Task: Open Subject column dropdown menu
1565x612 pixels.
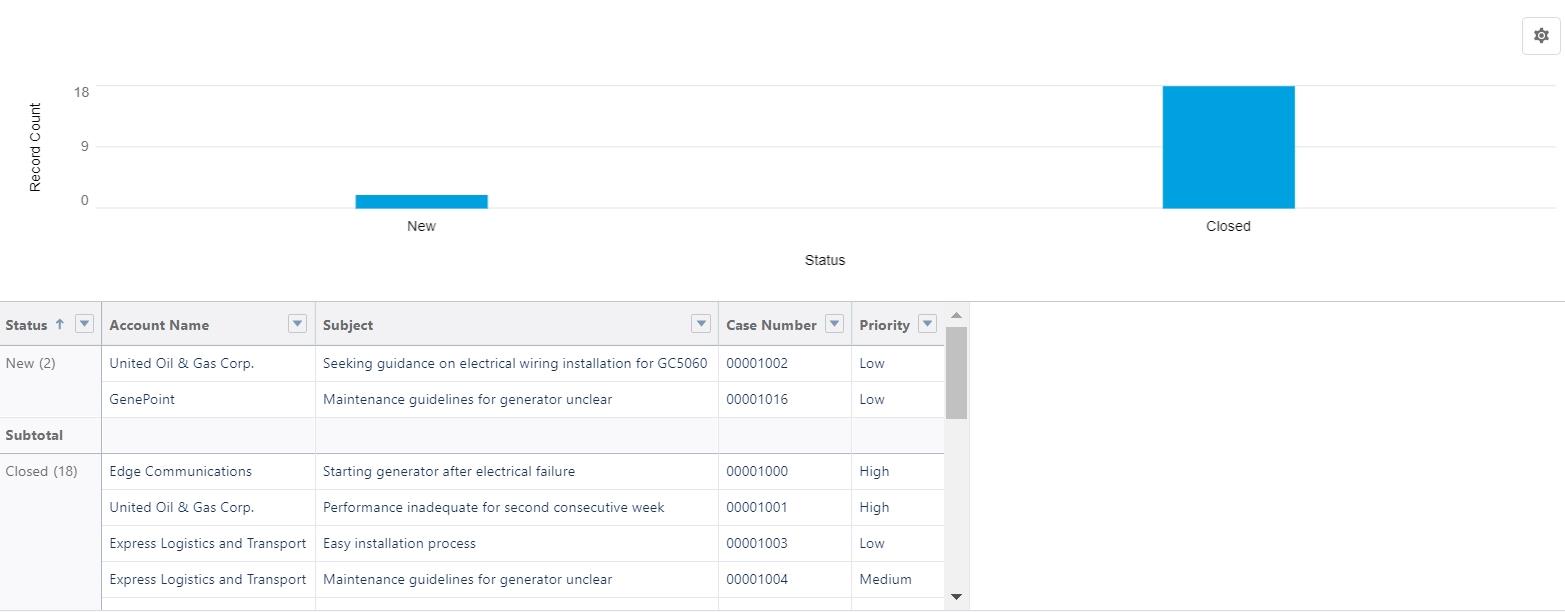Action: (700, 324)
